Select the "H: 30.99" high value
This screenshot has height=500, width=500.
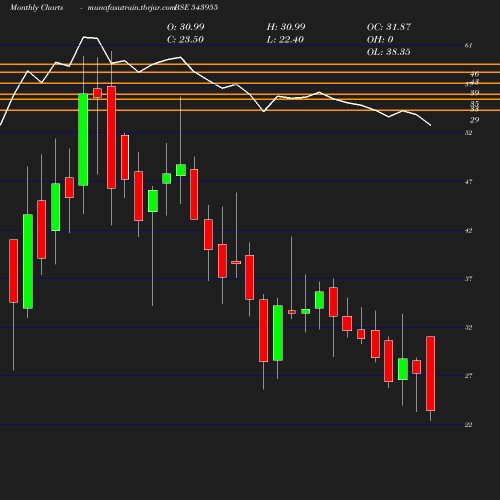286,27
